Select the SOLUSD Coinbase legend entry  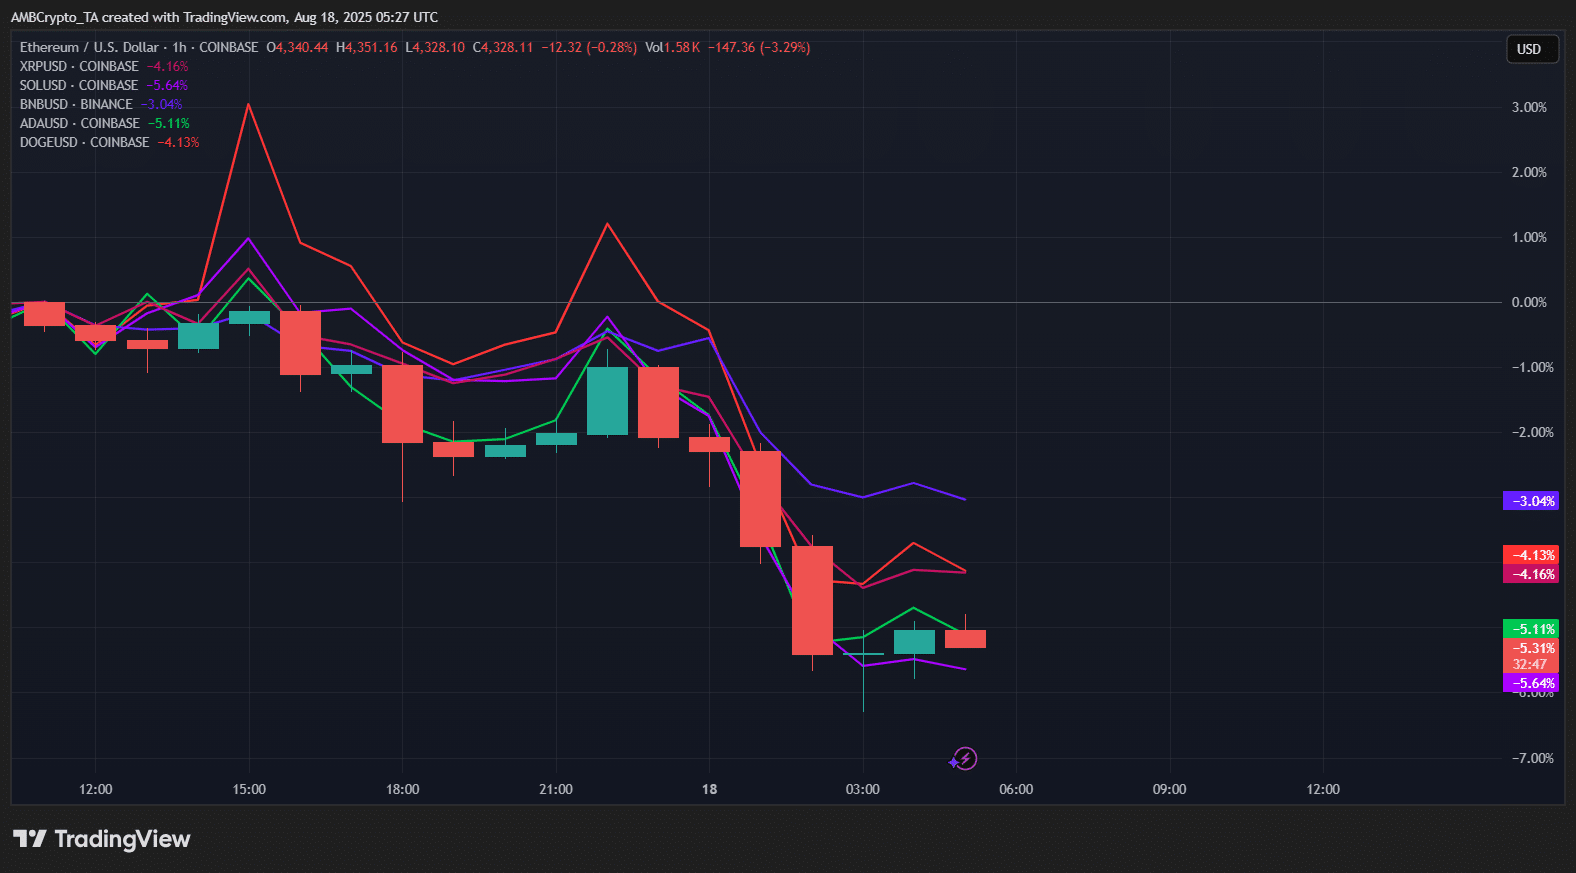pos(79,85)
